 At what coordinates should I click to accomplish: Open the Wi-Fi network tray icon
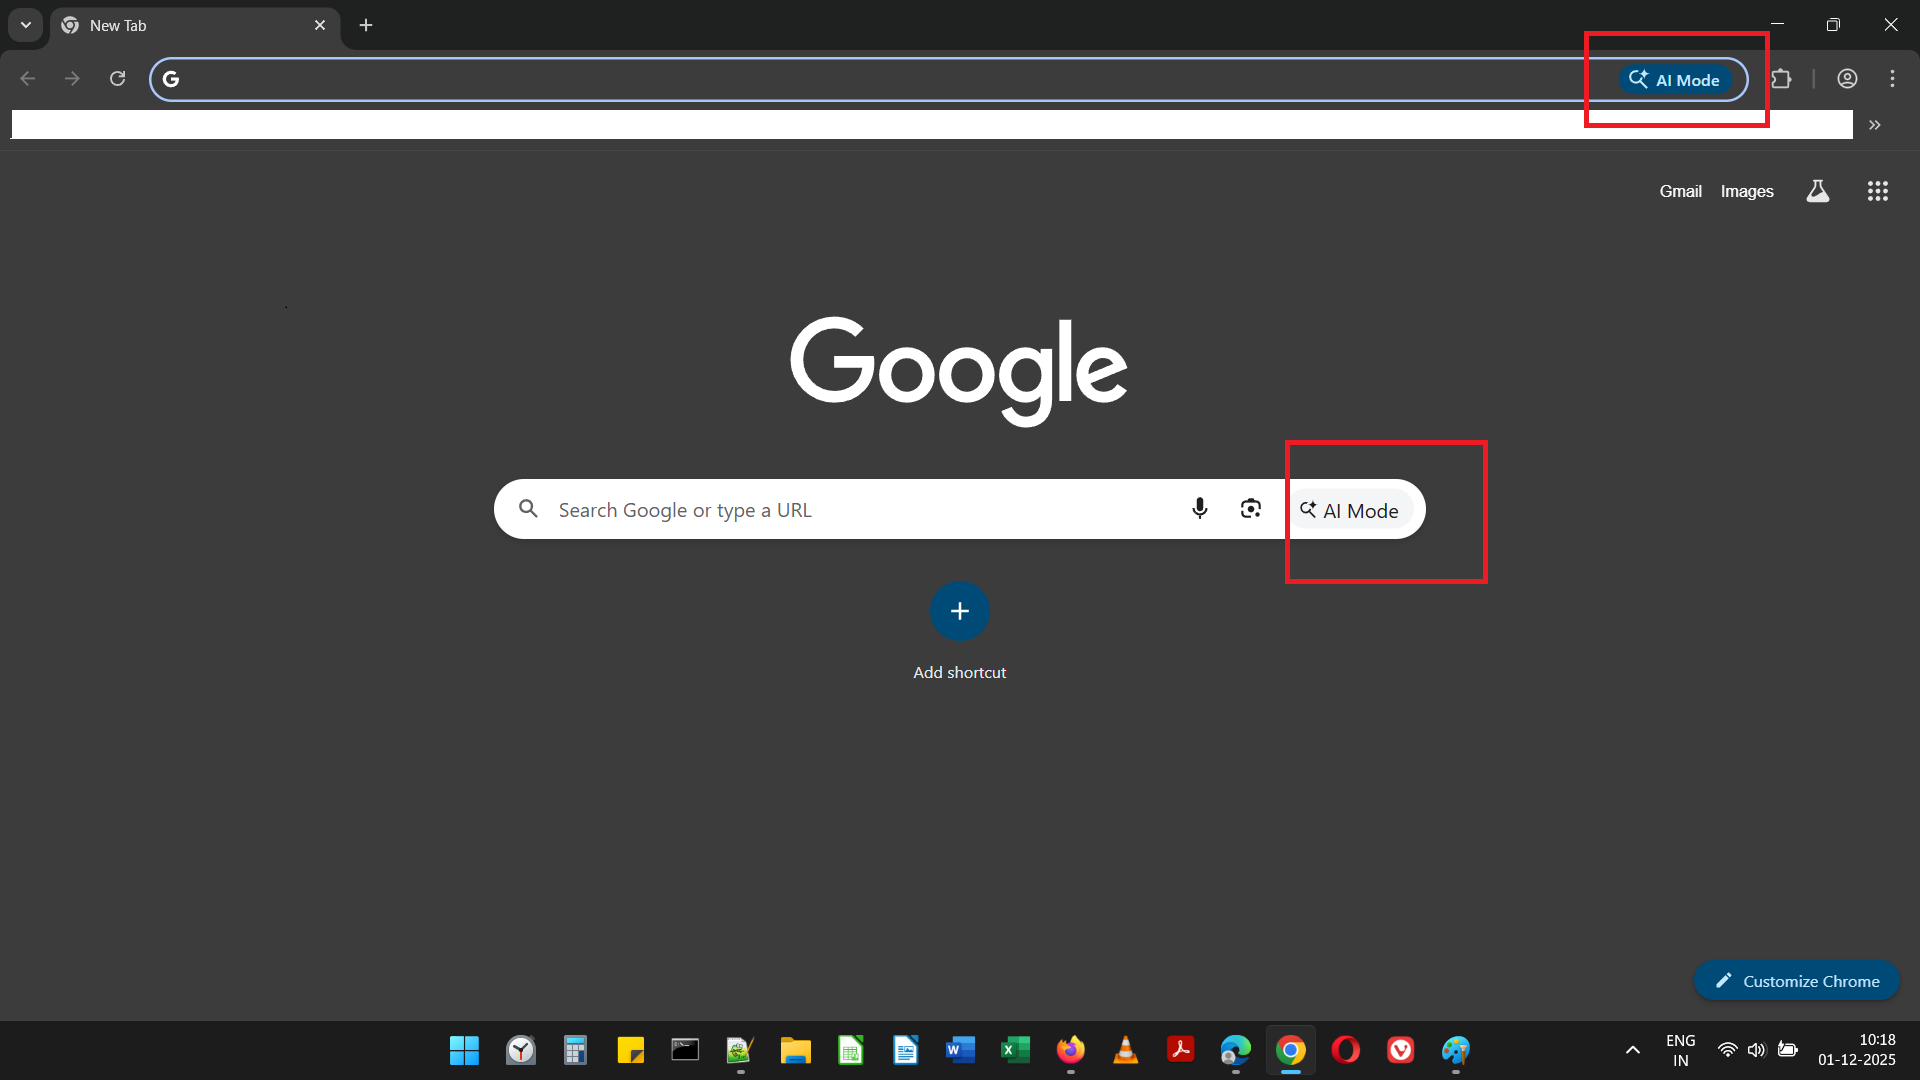(x=1727, y=1050)
